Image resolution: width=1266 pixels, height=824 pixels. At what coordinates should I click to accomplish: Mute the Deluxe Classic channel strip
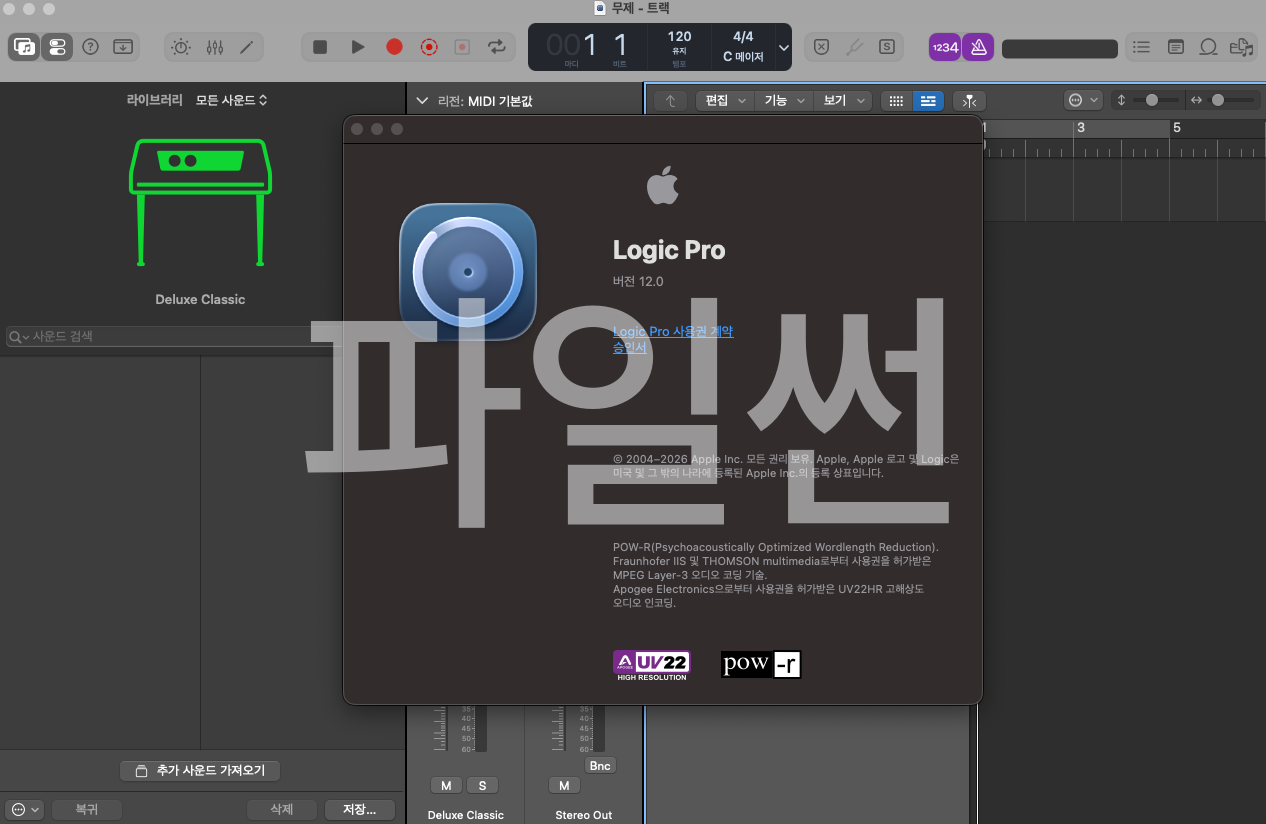coord(445,786)
